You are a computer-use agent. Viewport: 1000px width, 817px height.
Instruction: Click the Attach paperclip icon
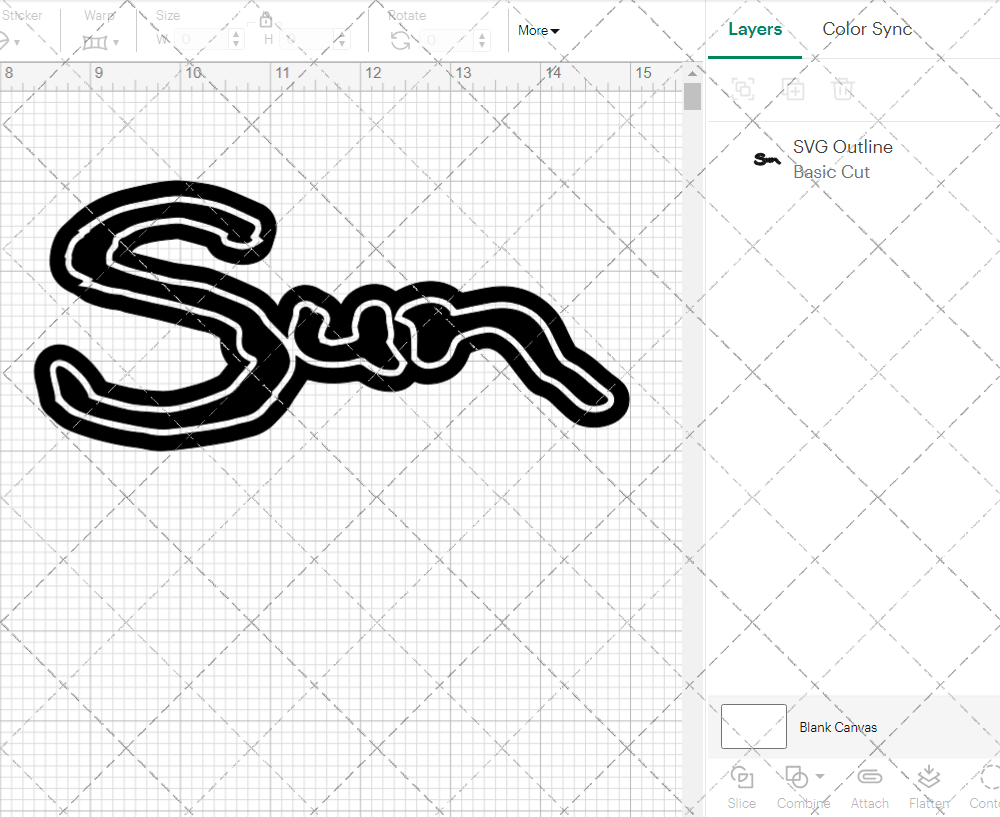click(x=869, y=778)
